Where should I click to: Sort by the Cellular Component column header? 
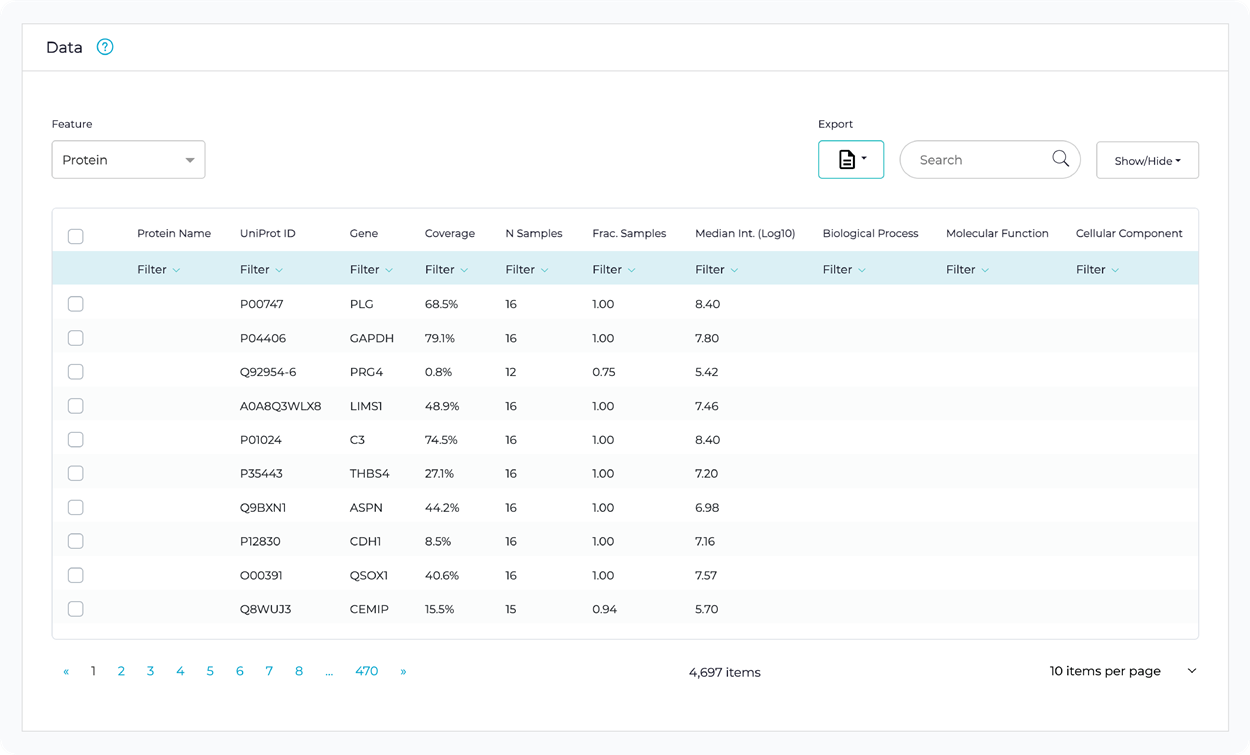[x=1129, y=233]
